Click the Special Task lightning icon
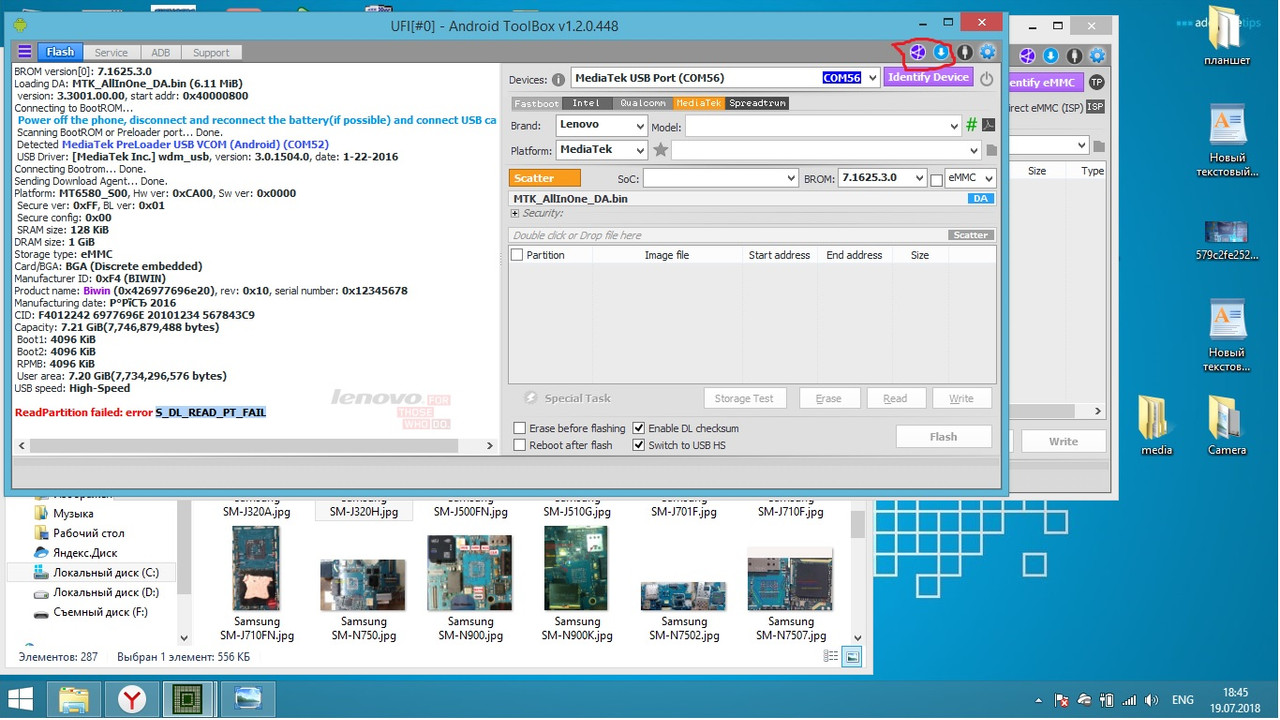 click(531, 398)
